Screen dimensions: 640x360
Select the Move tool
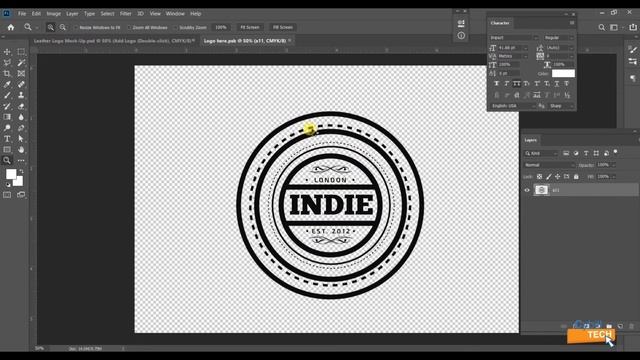7,52
